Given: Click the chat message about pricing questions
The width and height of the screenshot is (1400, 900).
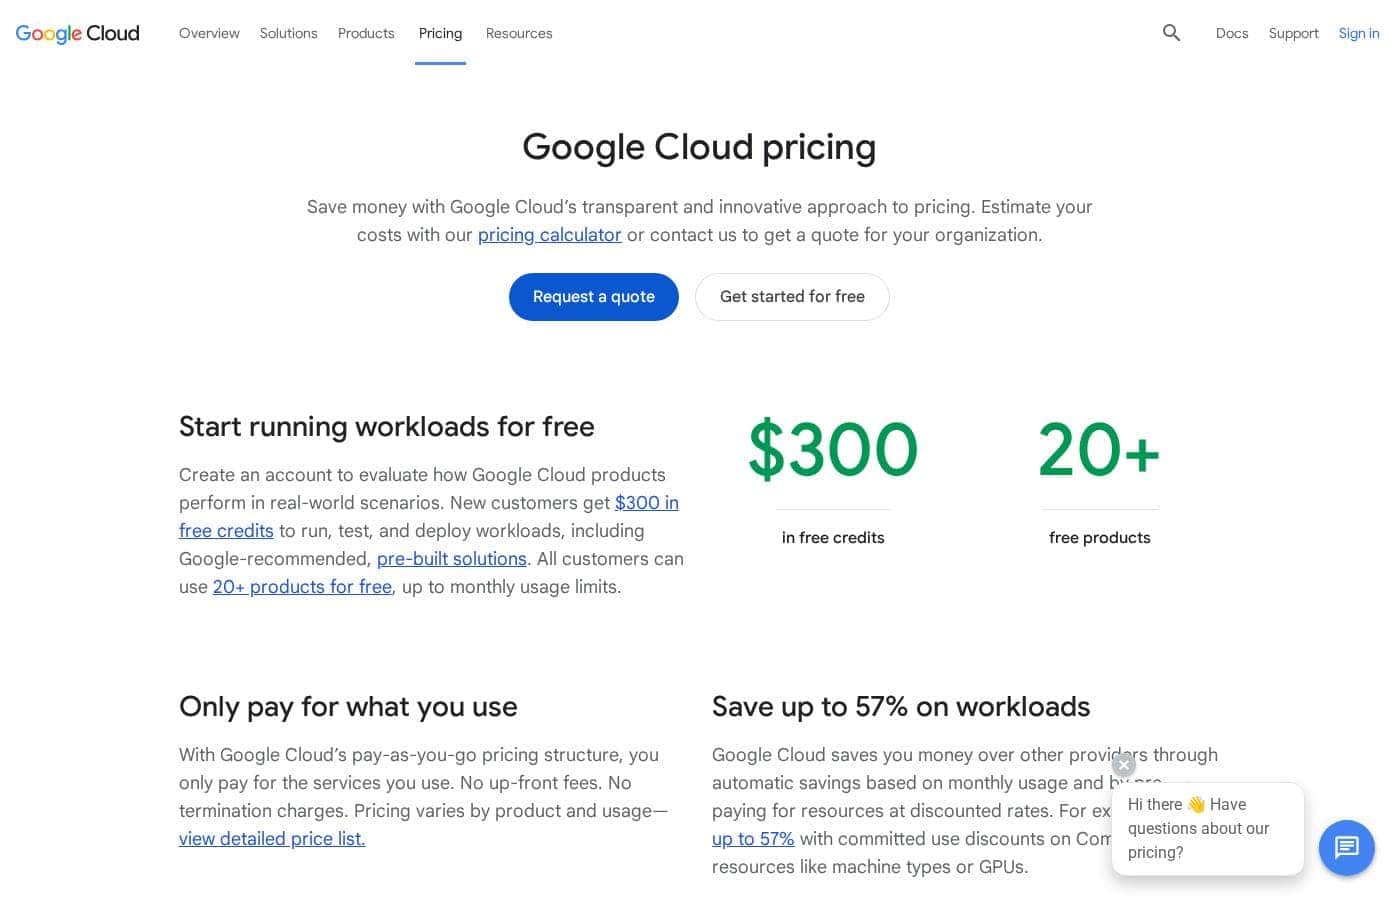Looking at the screenshot, I should pyautogui.click(x=1207, y=829).
